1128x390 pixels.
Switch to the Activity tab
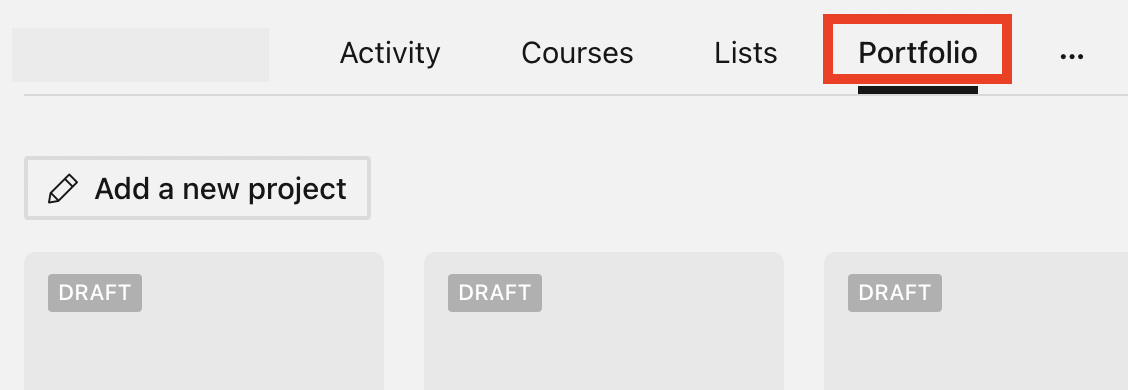point(390,53)
